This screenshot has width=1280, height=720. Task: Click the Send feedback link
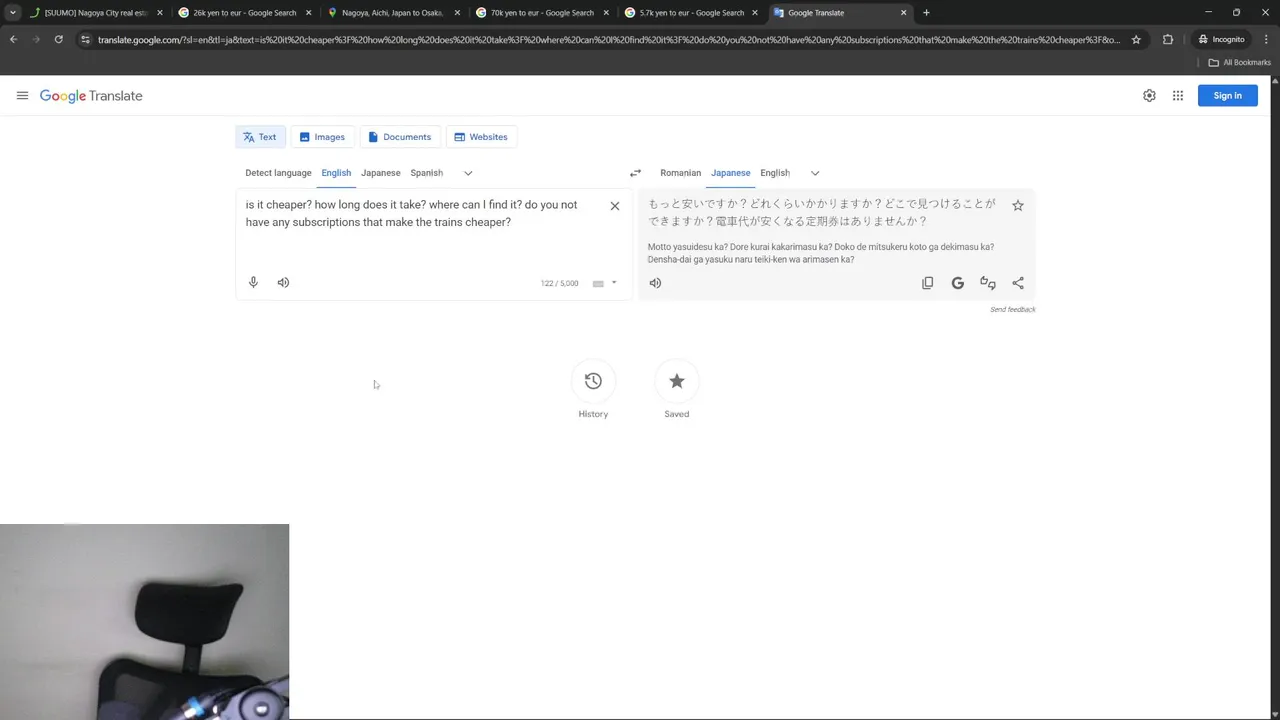(1012, 310)
